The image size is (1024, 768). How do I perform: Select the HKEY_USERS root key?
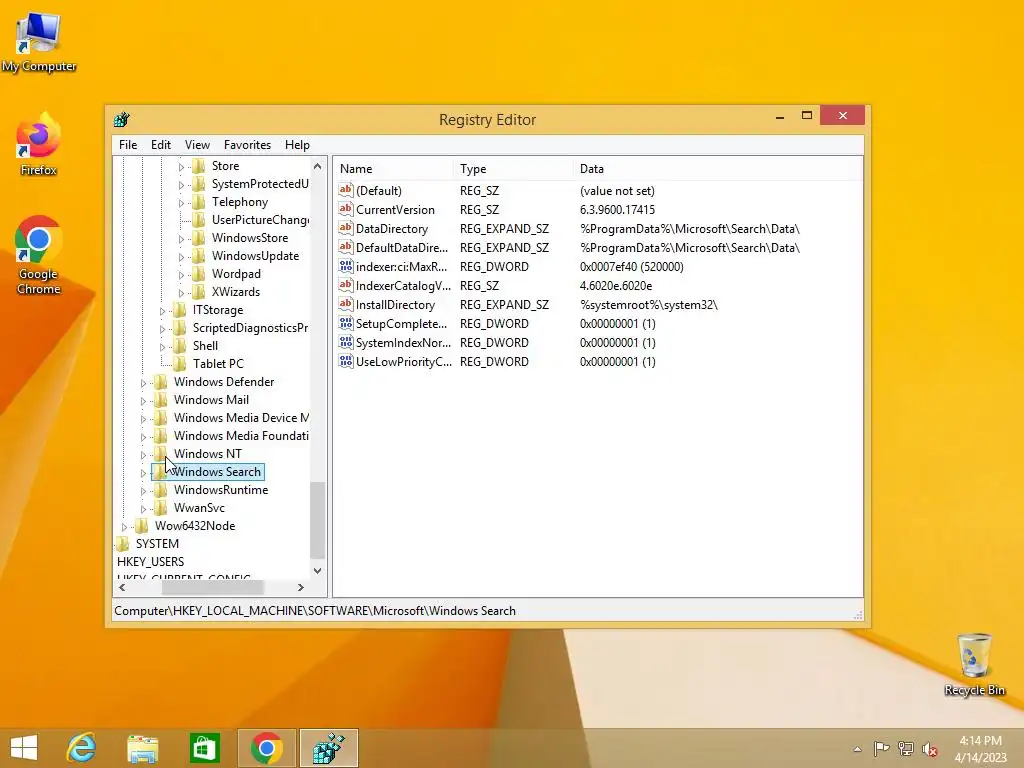pos(150,562)
